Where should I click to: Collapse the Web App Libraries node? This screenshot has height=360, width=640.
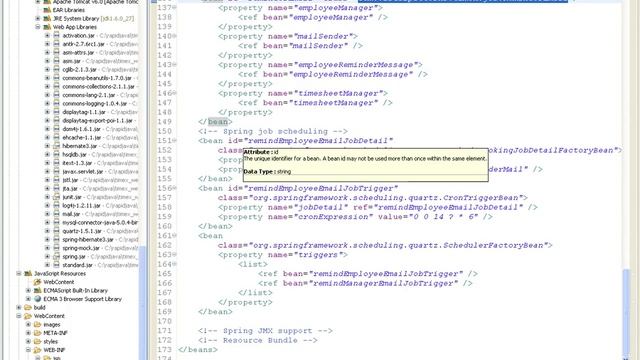coord(38,27)
